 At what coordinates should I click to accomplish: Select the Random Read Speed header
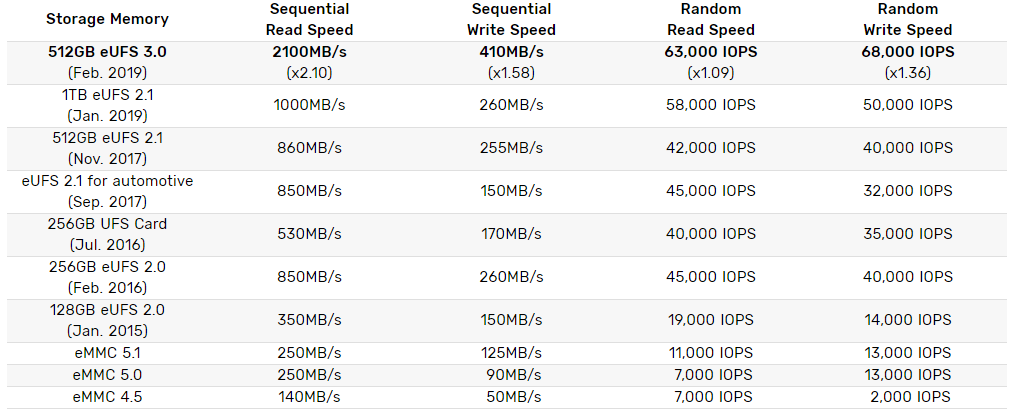711,19
